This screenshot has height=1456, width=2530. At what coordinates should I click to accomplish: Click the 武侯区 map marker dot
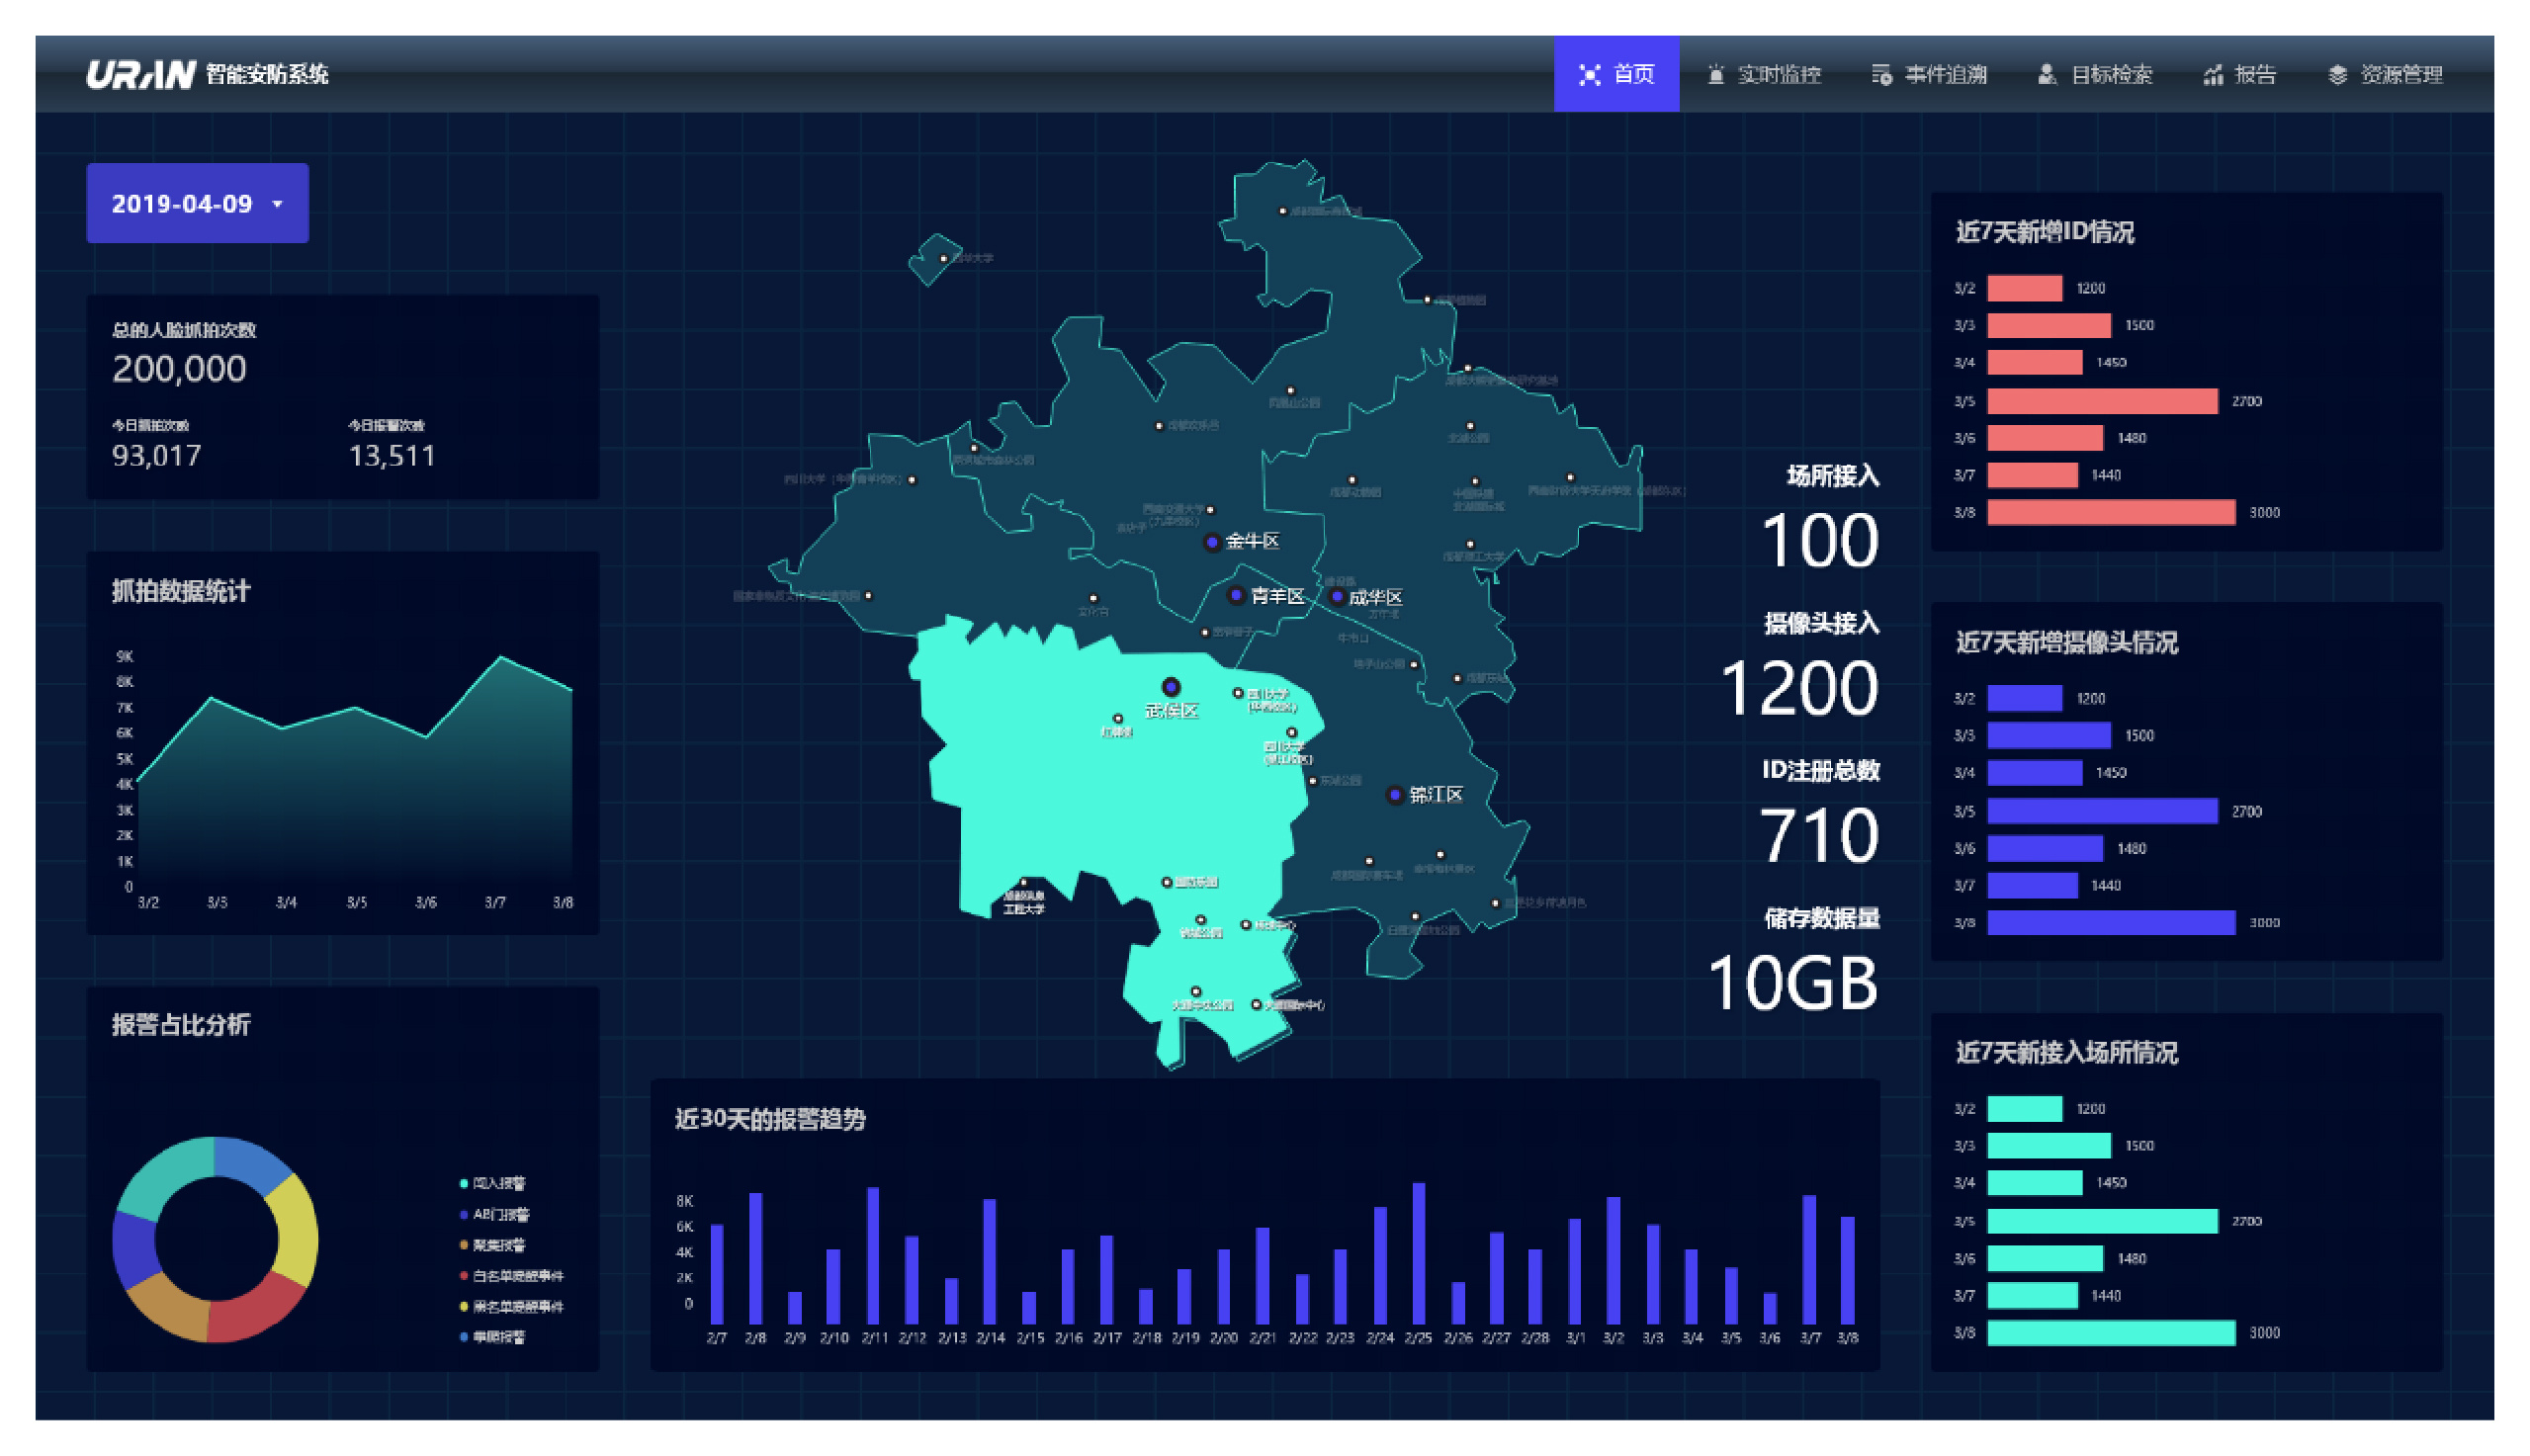(x=1170, y=687)
